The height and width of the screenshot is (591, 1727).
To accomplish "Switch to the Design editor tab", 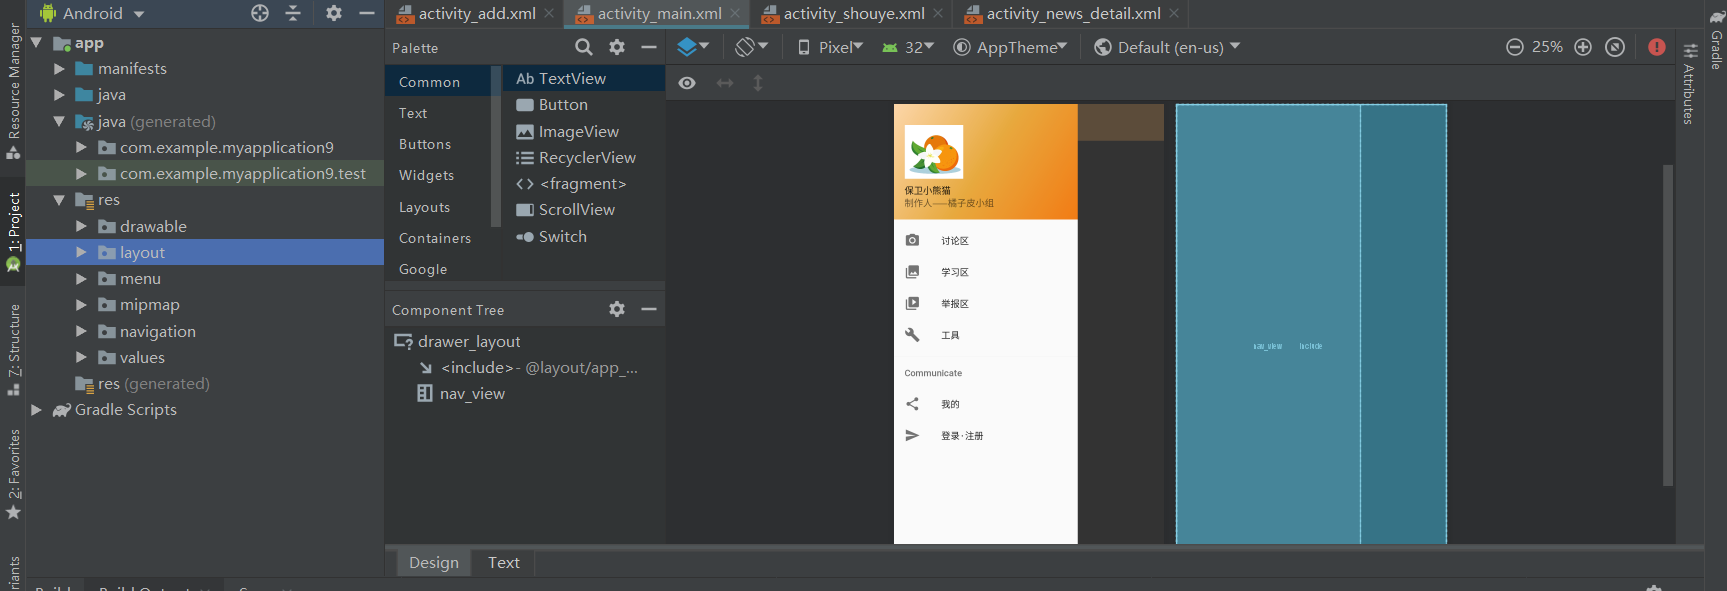I will click(x=434, y=563).
